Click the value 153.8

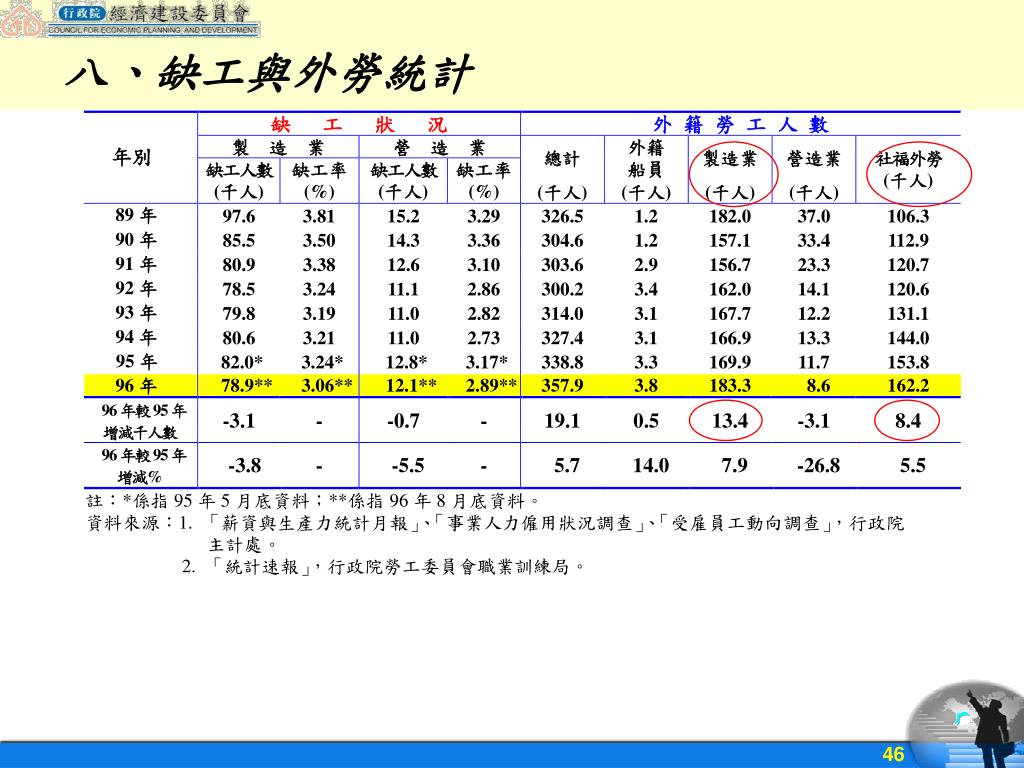tap(908, 362)
